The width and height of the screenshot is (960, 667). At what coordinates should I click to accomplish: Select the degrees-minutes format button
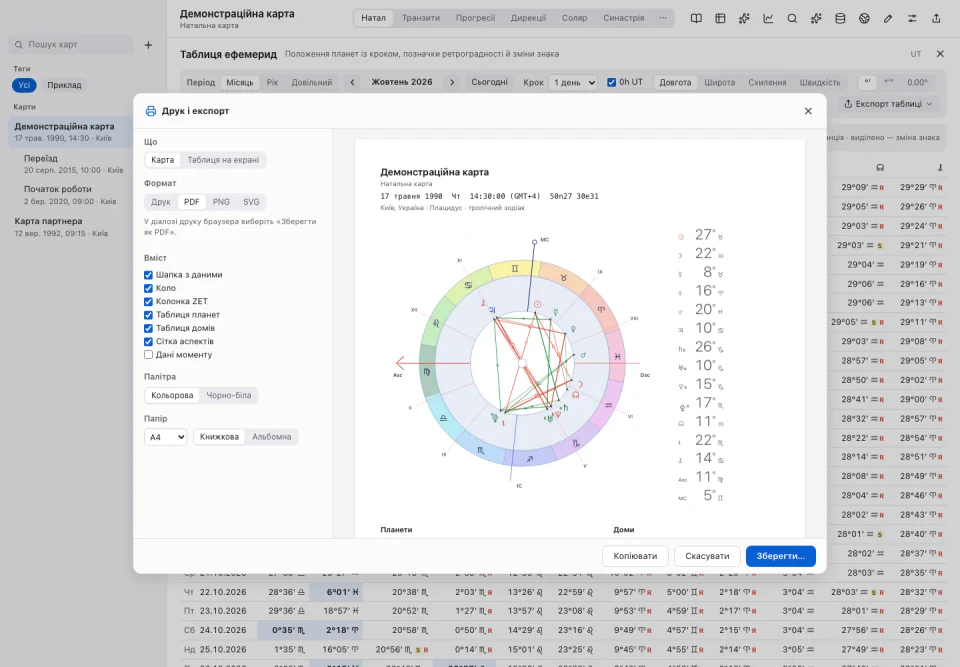[x=867, y=82]
